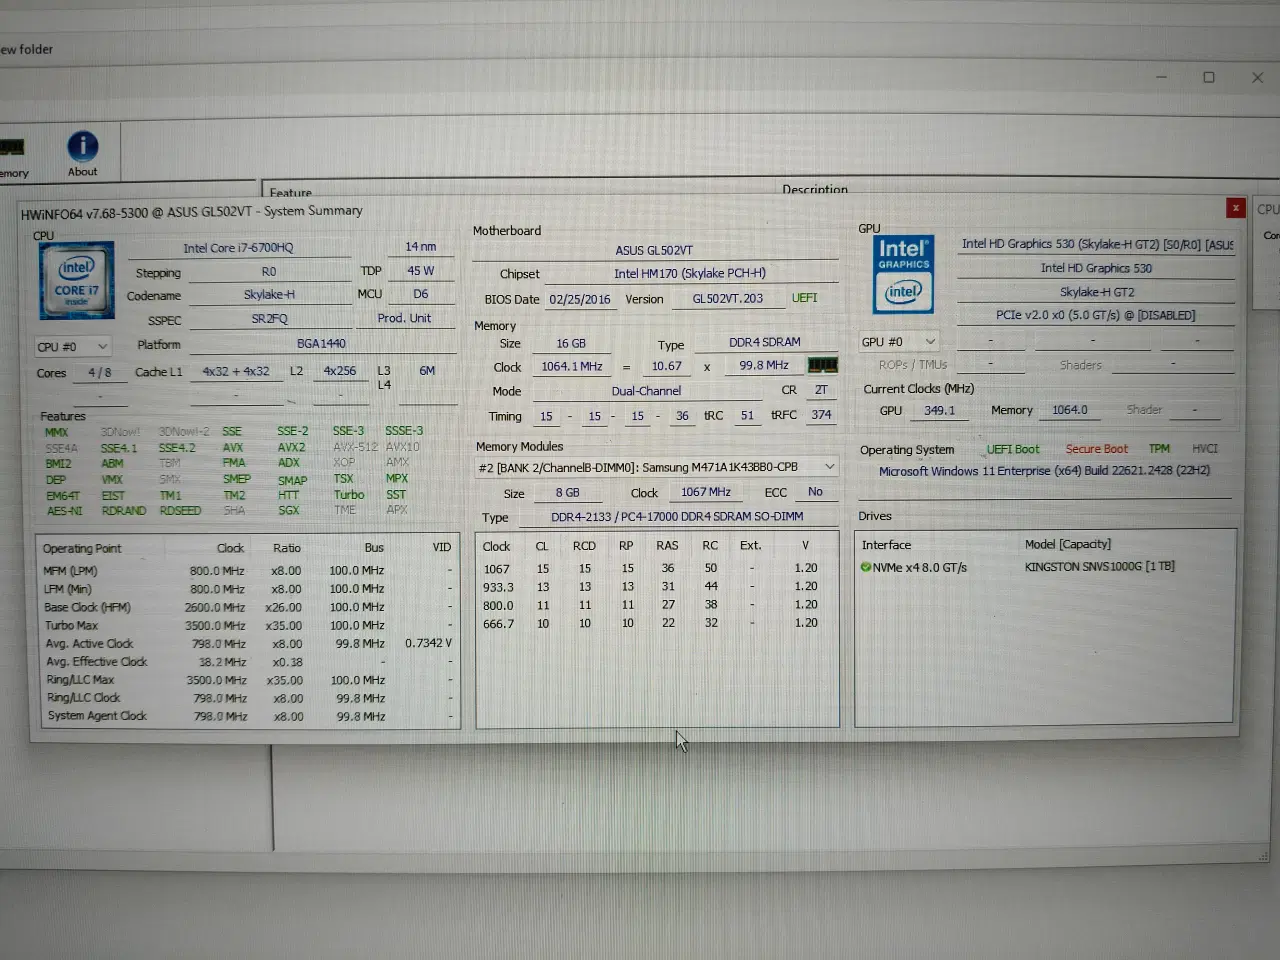Click the 0.7342 V VID value
The image size is (1280, 960).
coord(428,643)
